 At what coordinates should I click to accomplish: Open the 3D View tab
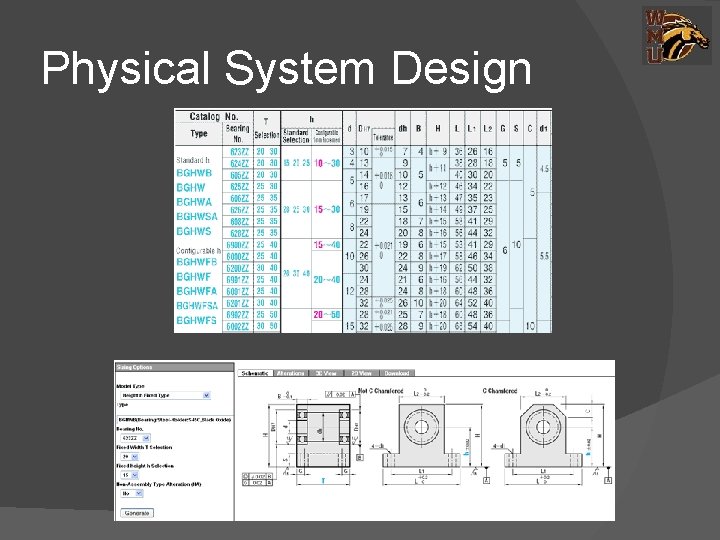click(x=326, y=373)
